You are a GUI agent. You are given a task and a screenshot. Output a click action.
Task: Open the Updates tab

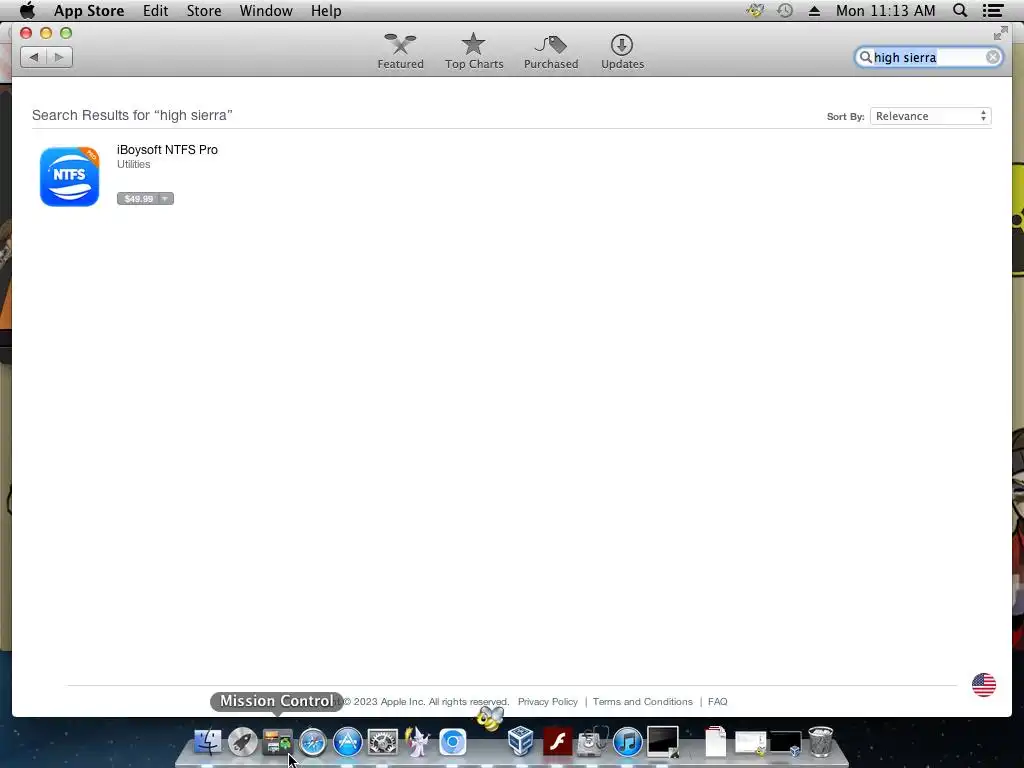[x=622, y=52]
